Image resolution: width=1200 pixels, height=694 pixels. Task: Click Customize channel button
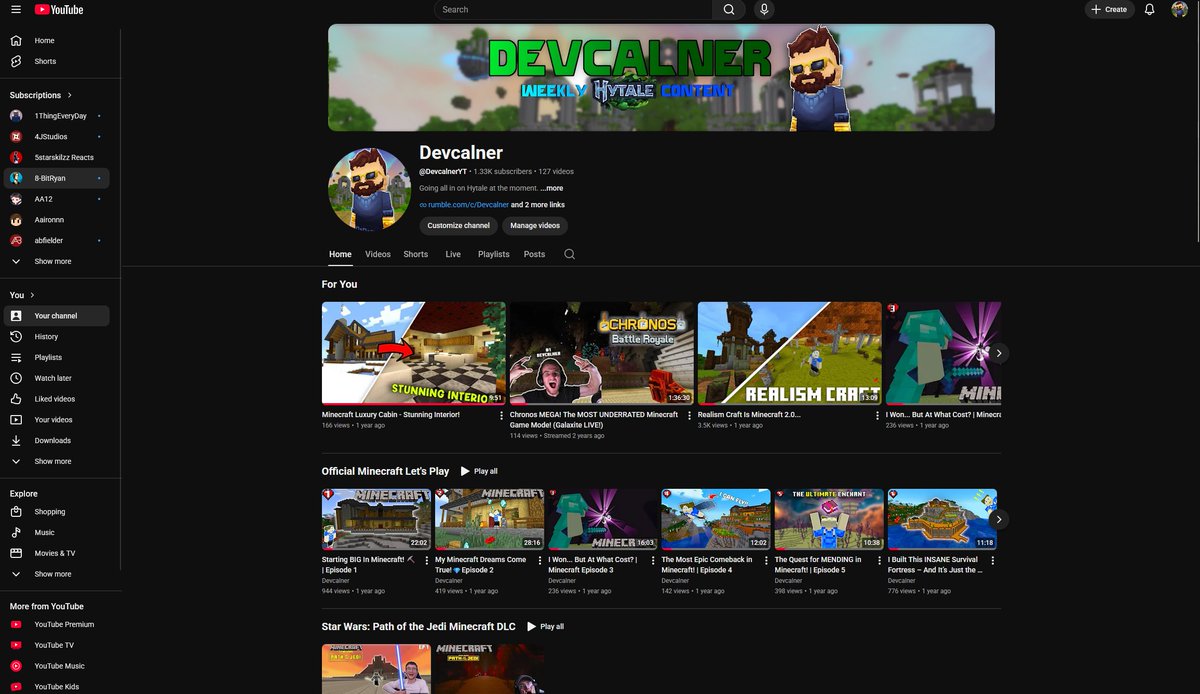tap(458, 226)
